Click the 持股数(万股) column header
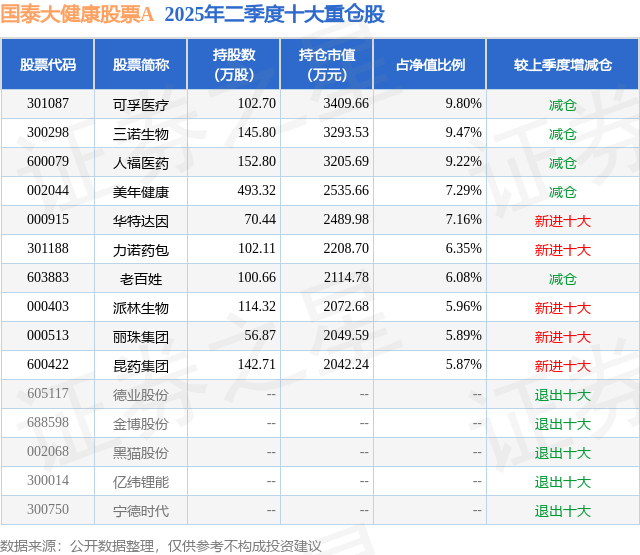Image resolution: width=640 pixels, height=555 pixels. [x=234, y=64]
